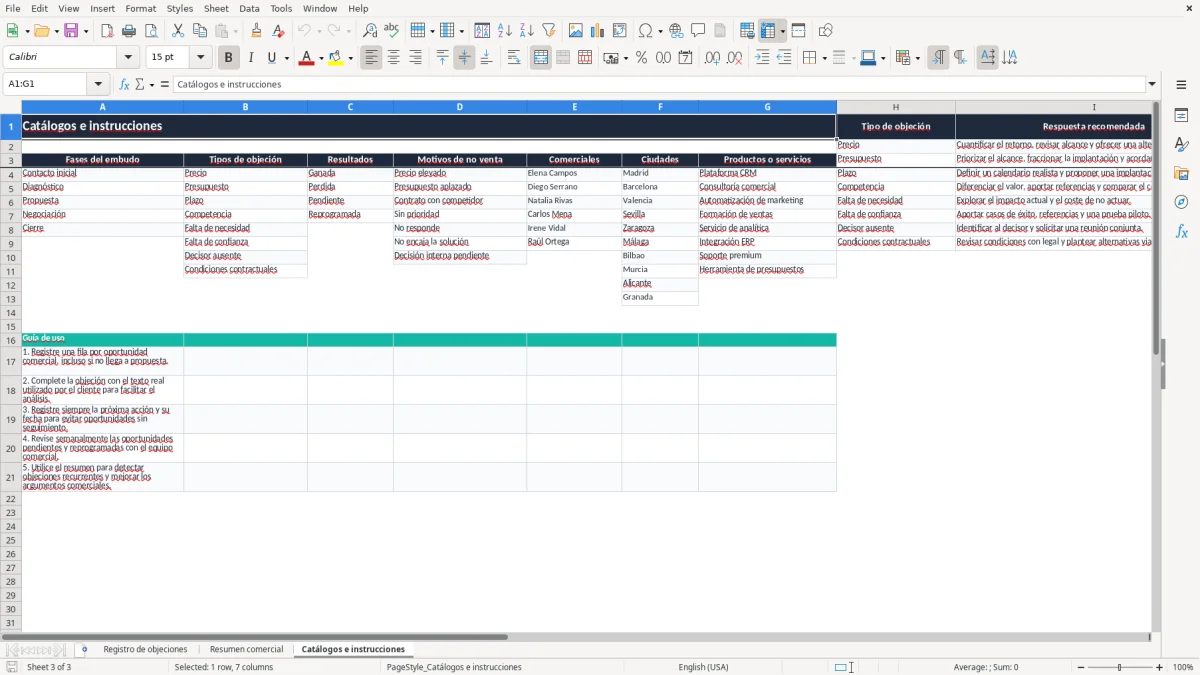Open the Font Size dropdown
The image size is (1200, 675).
click(x=200, y=58)
